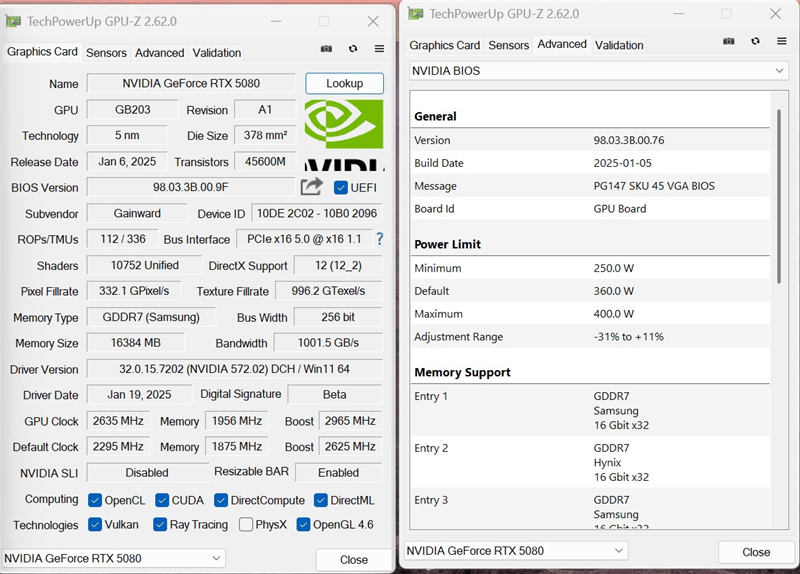Click Adjustment Range value -31% to +11%
Viewport: 800px width, 574px height.
click(x=628, y=337)
